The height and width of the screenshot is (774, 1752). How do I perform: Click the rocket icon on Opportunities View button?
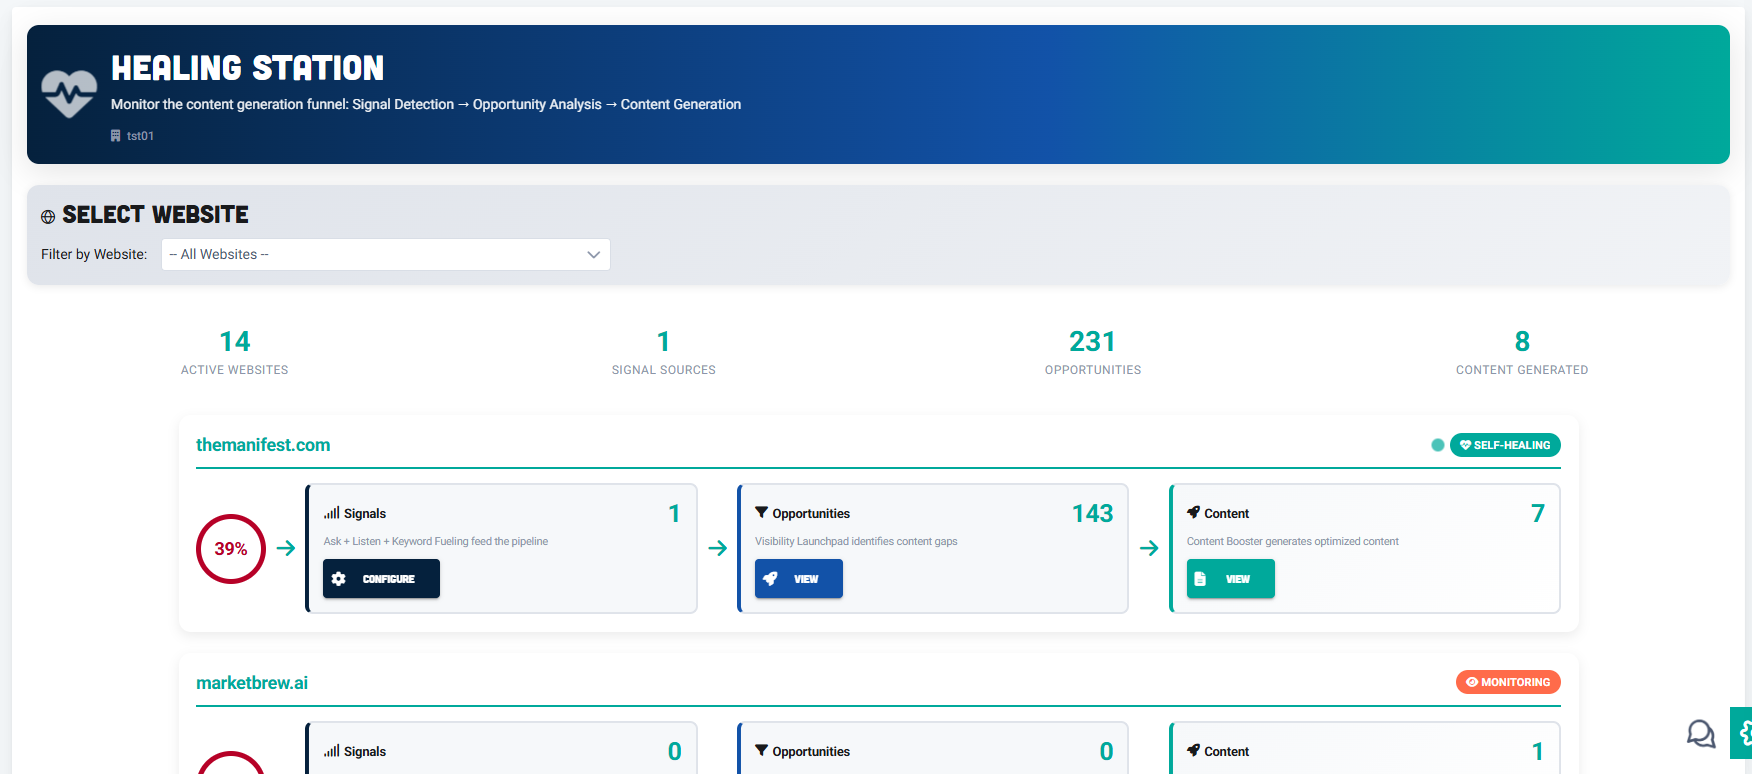770,579
